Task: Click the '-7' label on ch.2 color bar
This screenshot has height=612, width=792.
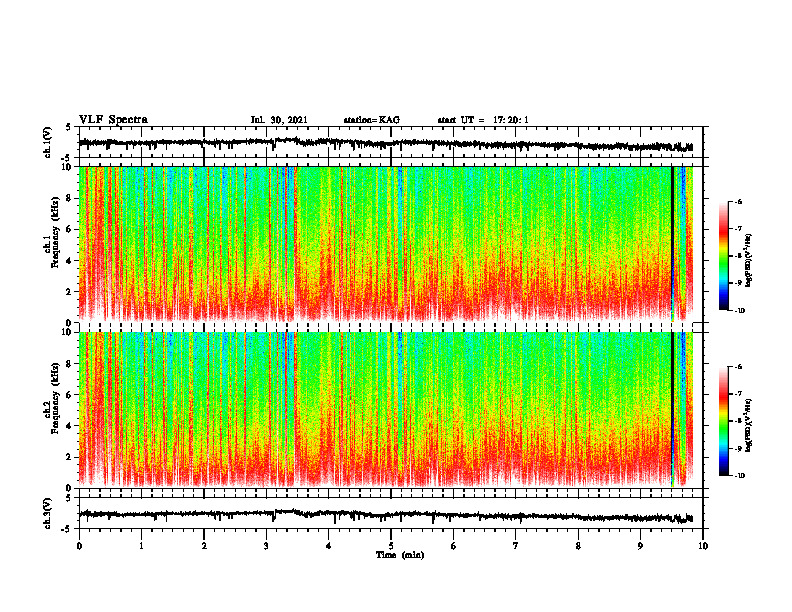Action: click(738, 394)
